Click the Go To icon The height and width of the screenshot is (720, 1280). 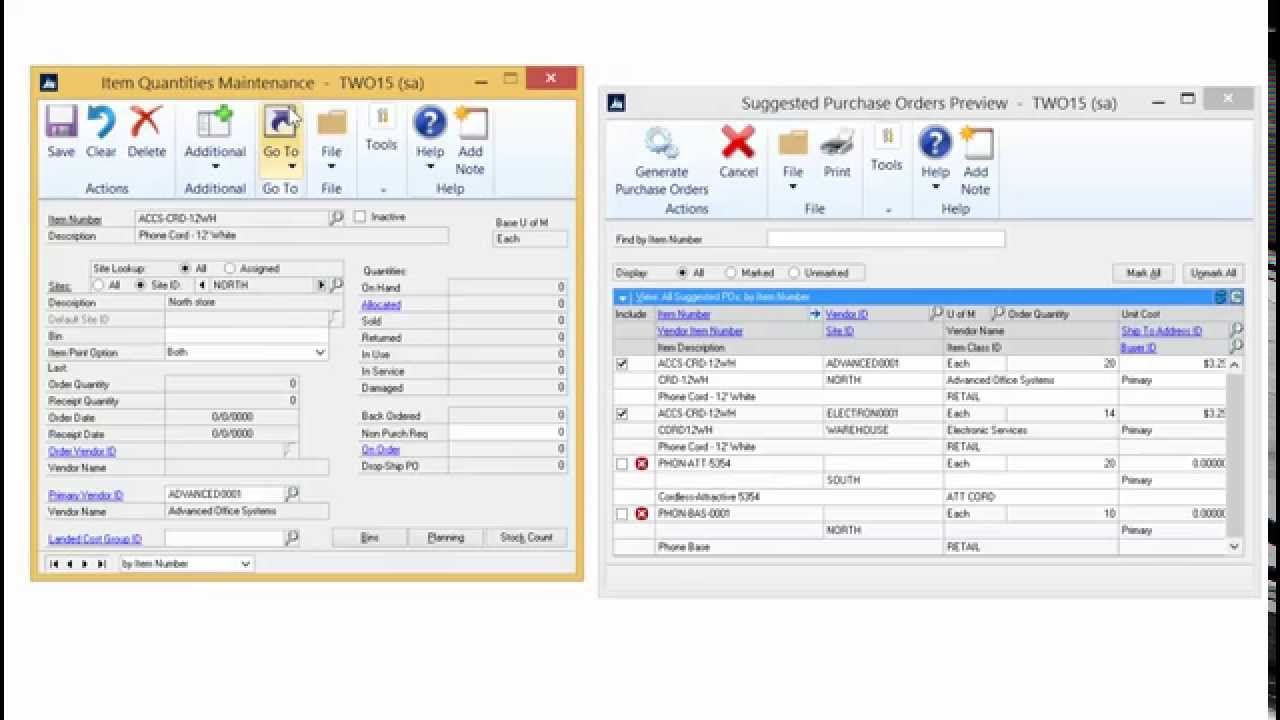coord(280,122)
